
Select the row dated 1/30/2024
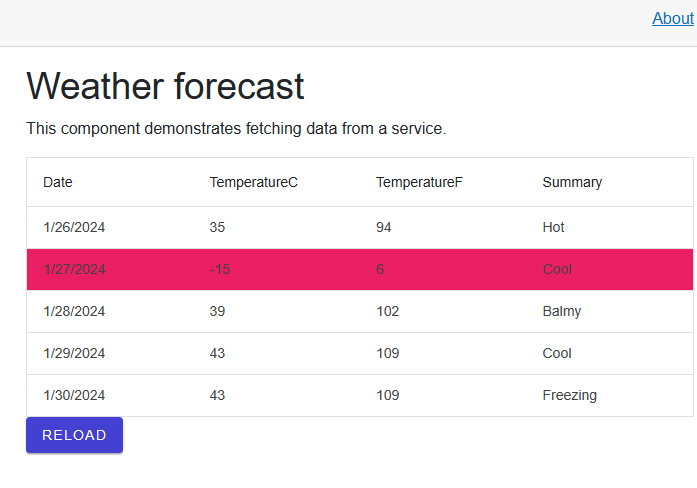tap(360, 395)
